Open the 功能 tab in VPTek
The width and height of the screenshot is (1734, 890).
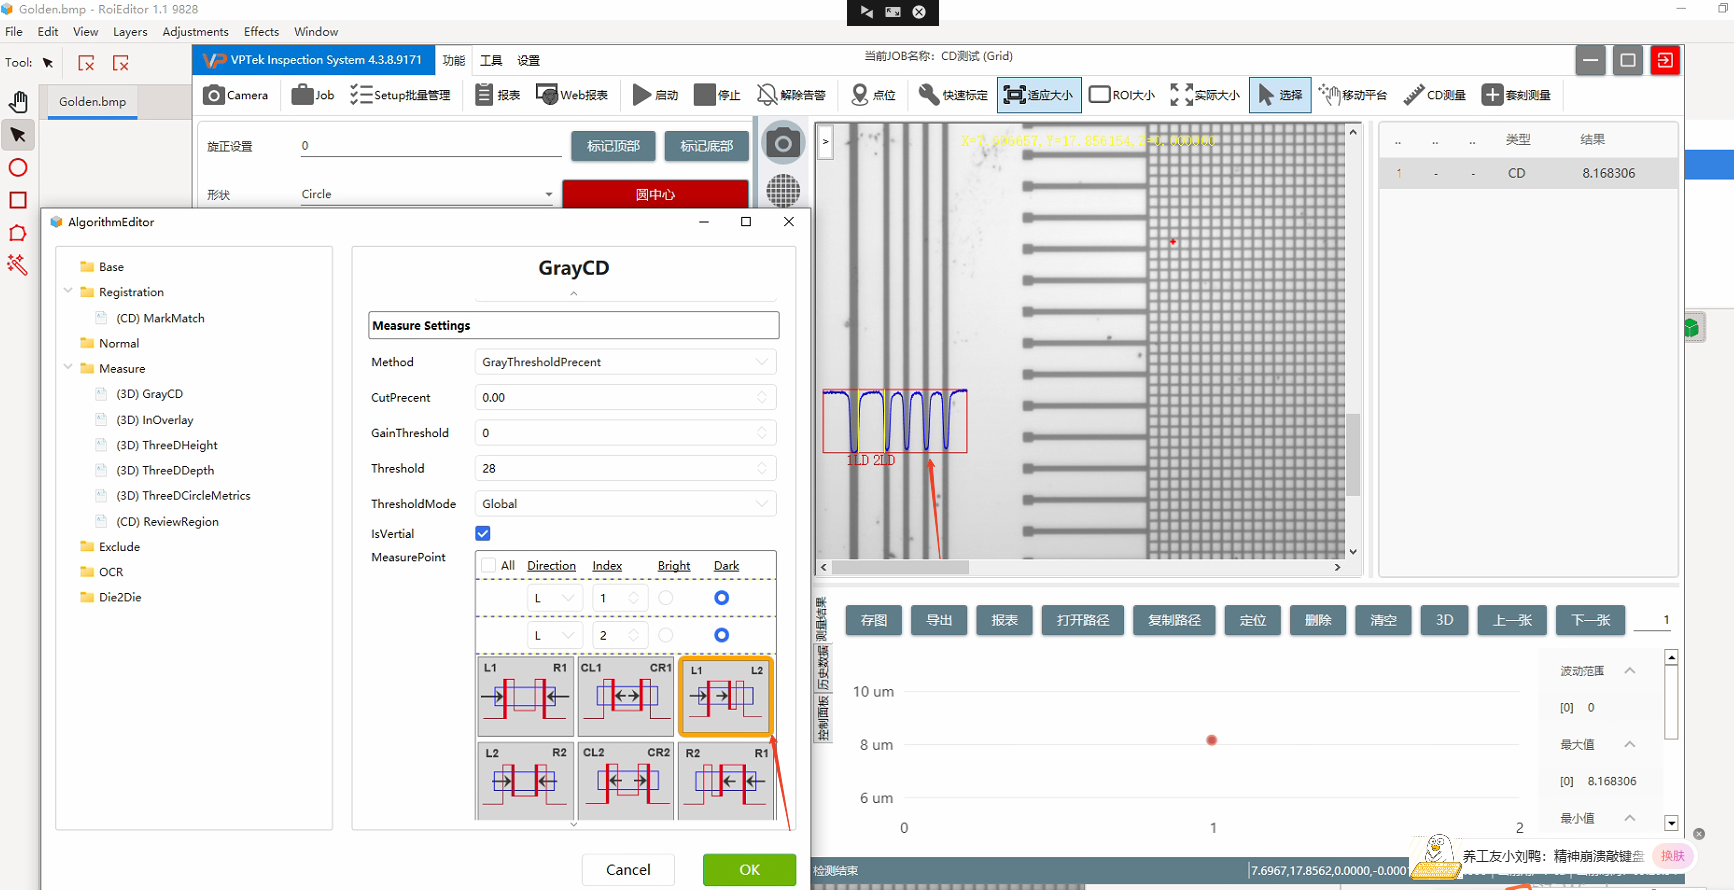point(454,60)
